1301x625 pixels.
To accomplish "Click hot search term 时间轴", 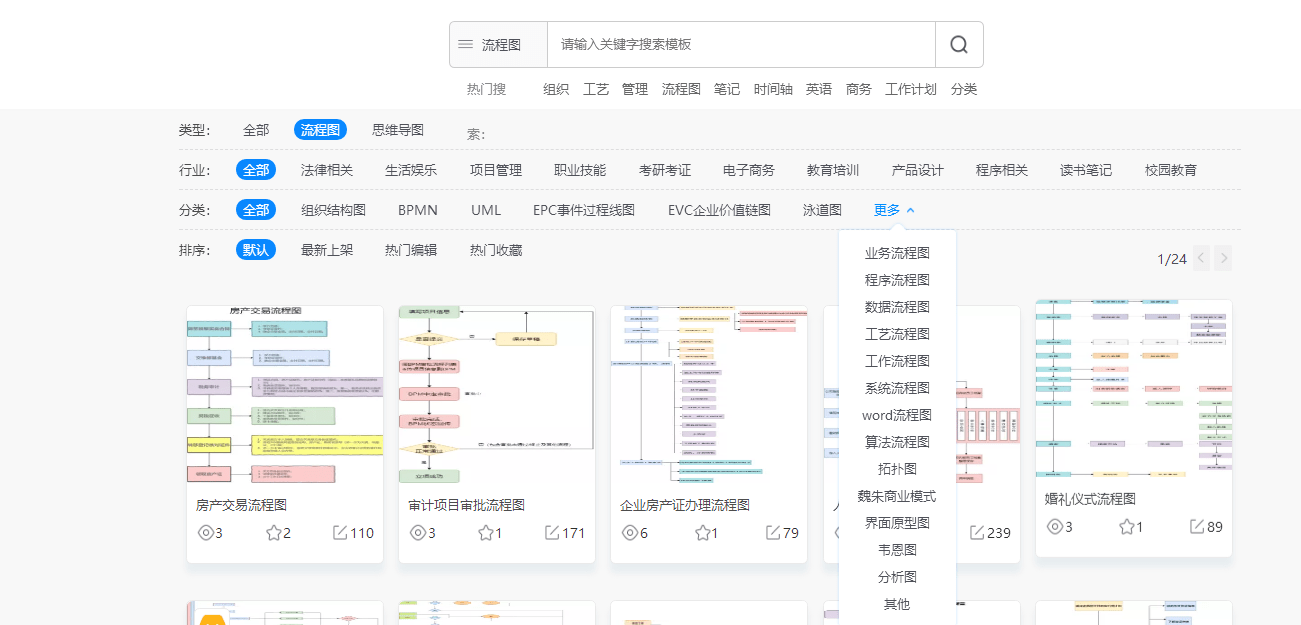I will pos(773,89).
